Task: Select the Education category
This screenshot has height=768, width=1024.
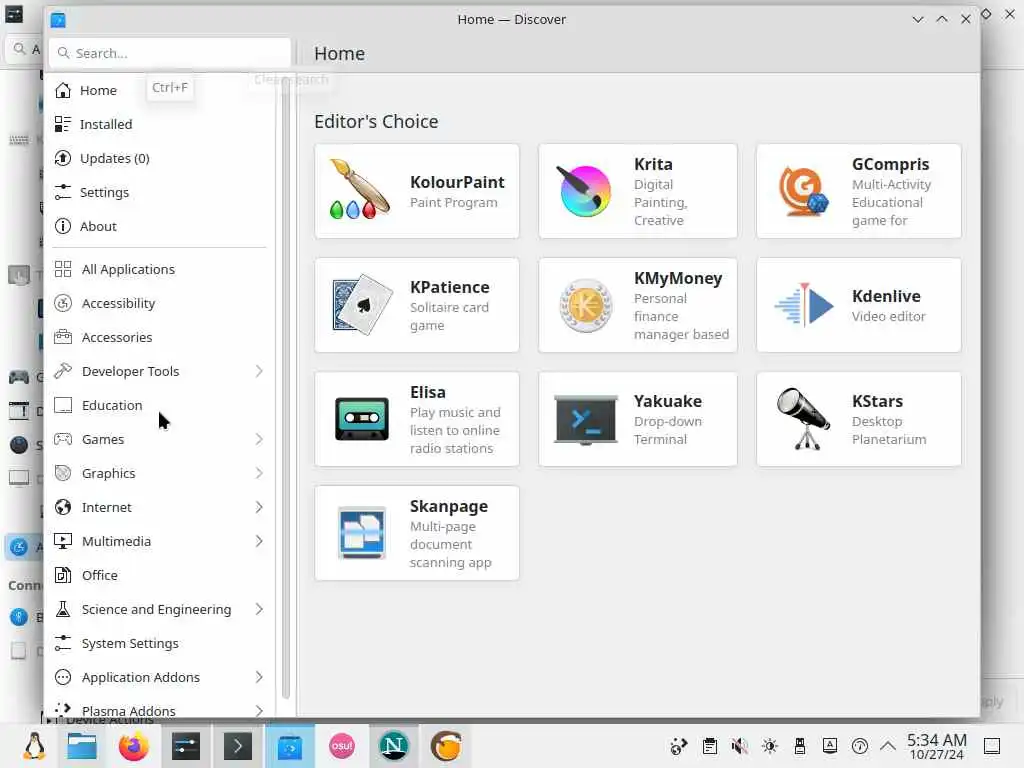Action: pyautogui.click(x=160, y=405)
